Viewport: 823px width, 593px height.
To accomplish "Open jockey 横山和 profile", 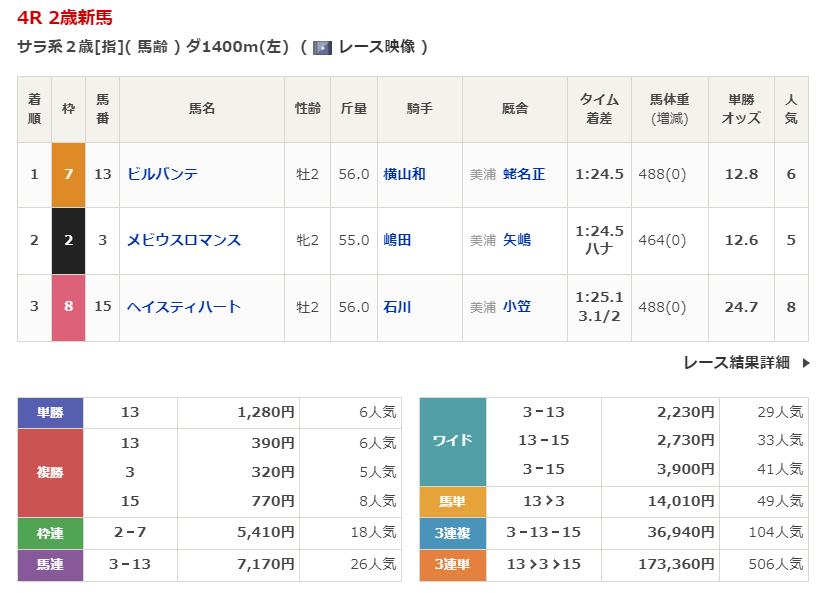I will coord(404,174).
